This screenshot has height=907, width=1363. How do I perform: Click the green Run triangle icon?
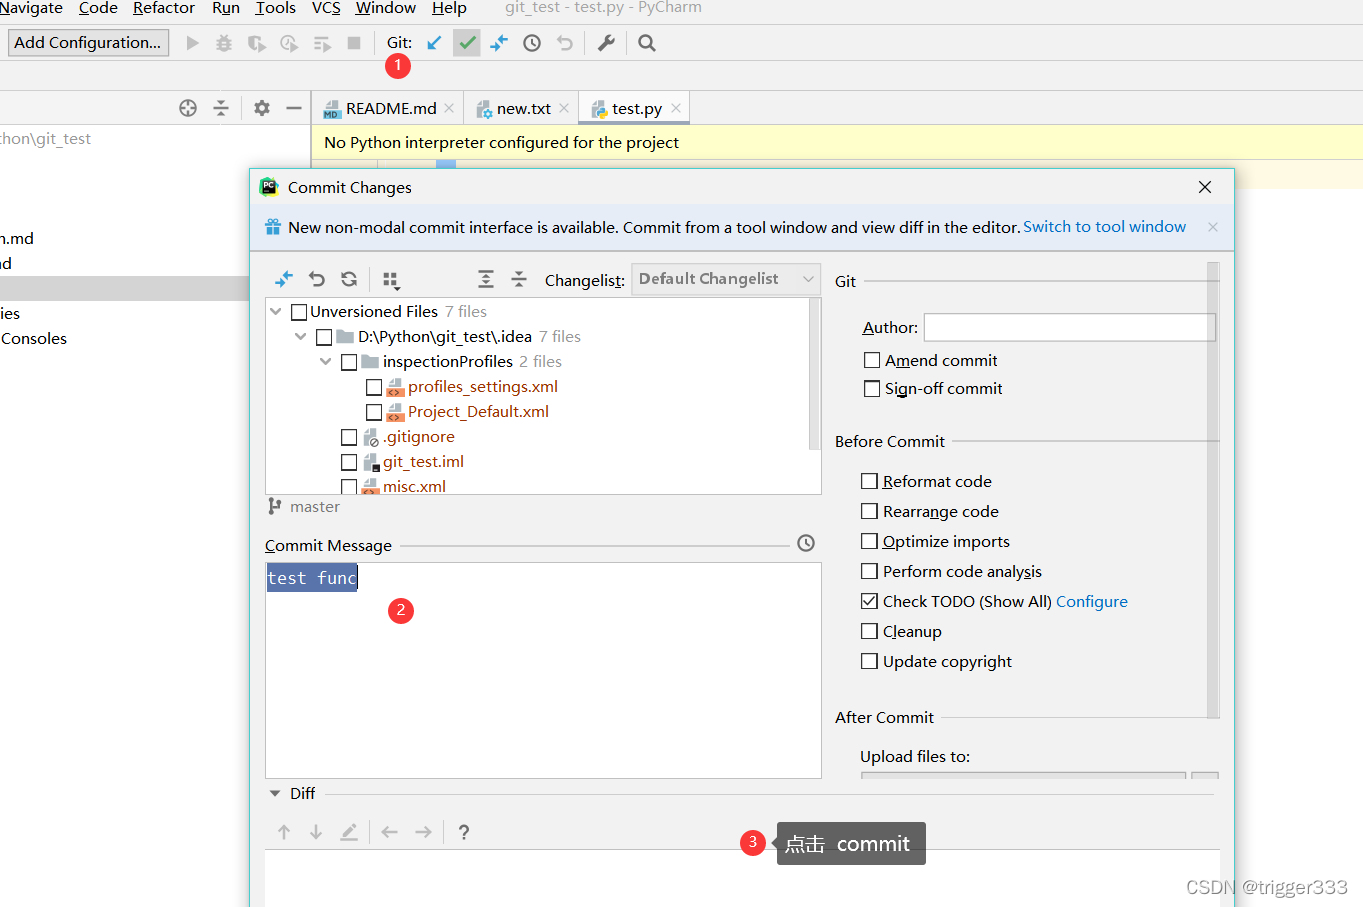pyautogui.click(x=193, y=43)
